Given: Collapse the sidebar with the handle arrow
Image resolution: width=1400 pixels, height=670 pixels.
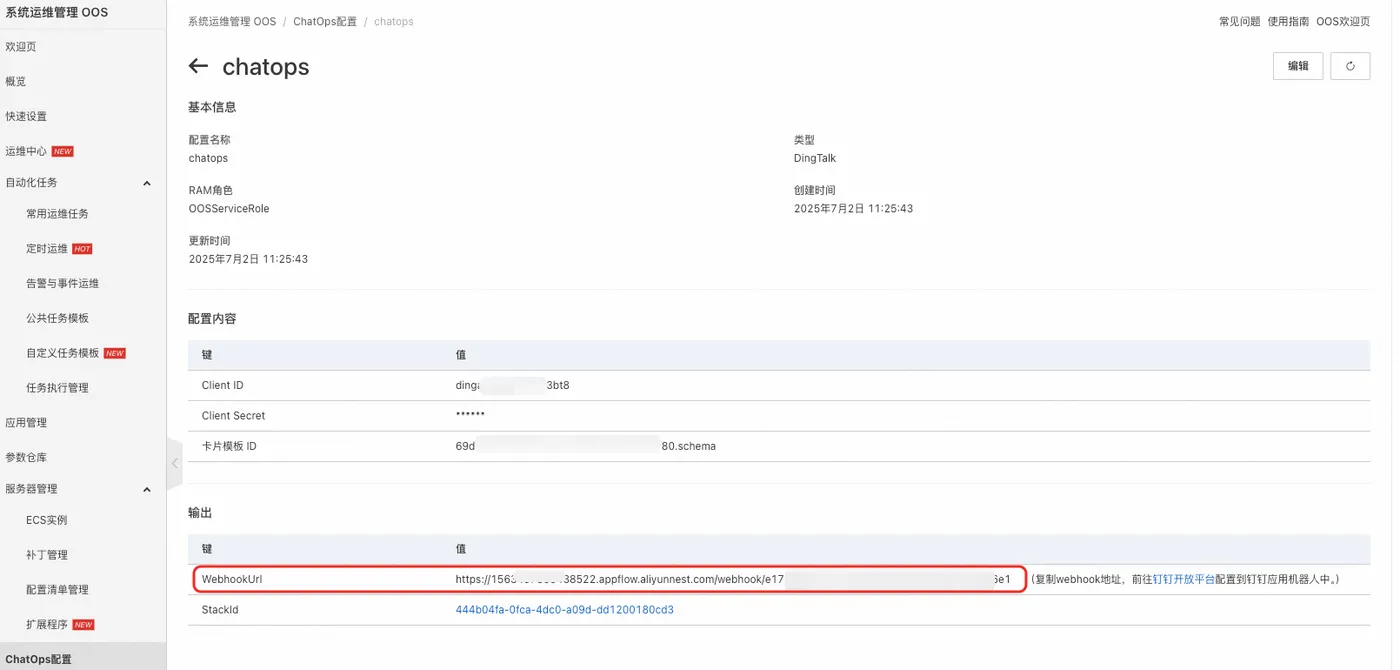Looking at the screenshot, I should (175, 463).
